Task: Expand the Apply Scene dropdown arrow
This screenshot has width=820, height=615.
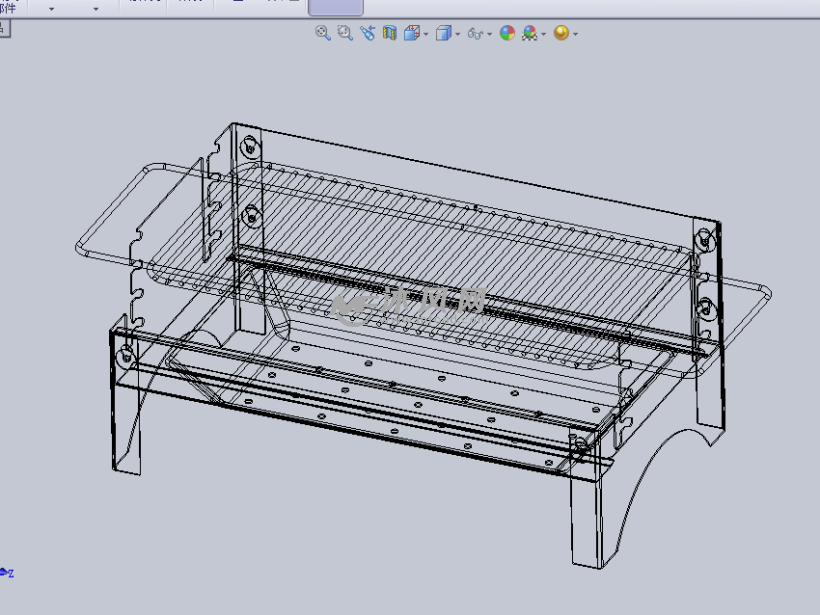Action: (544, 34)
